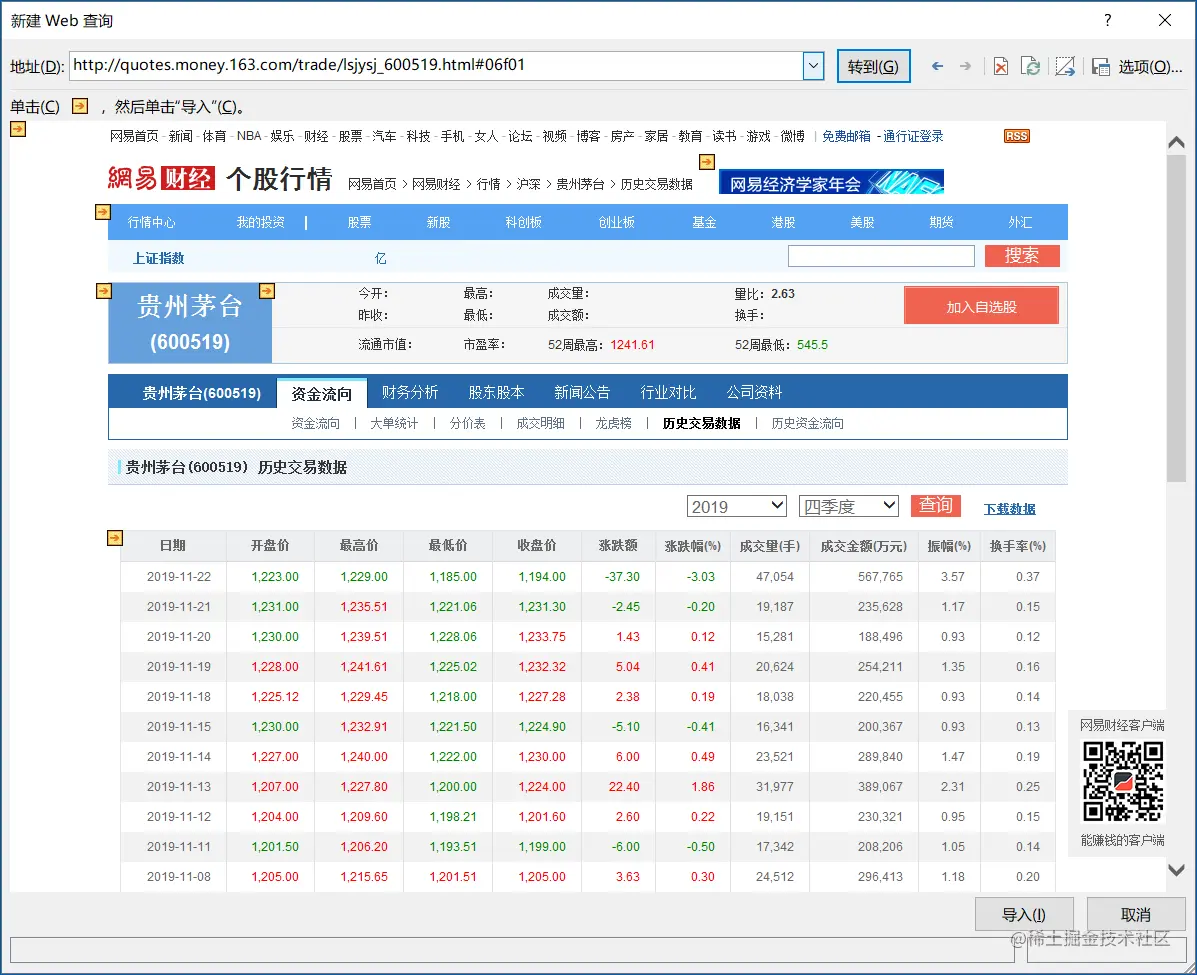Open the 2019 year dropdown
Viewport: 1197px width, 975px height.
[x=736, y=505]
